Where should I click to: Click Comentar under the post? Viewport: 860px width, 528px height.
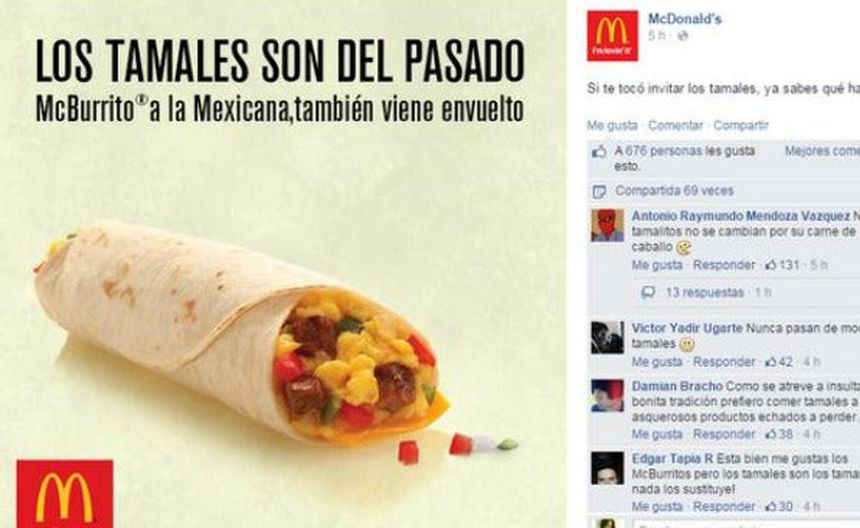675,126
